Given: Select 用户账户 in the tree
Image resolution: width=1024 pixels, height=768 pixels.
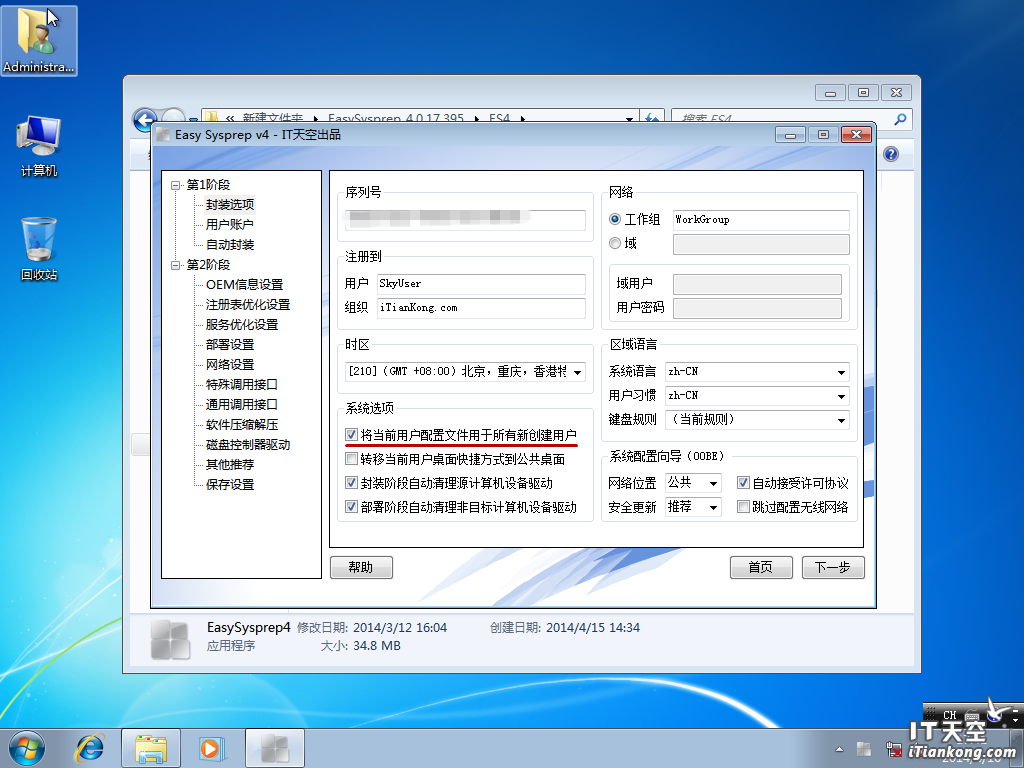Looking at the screenshot, I should click(230, 225).
